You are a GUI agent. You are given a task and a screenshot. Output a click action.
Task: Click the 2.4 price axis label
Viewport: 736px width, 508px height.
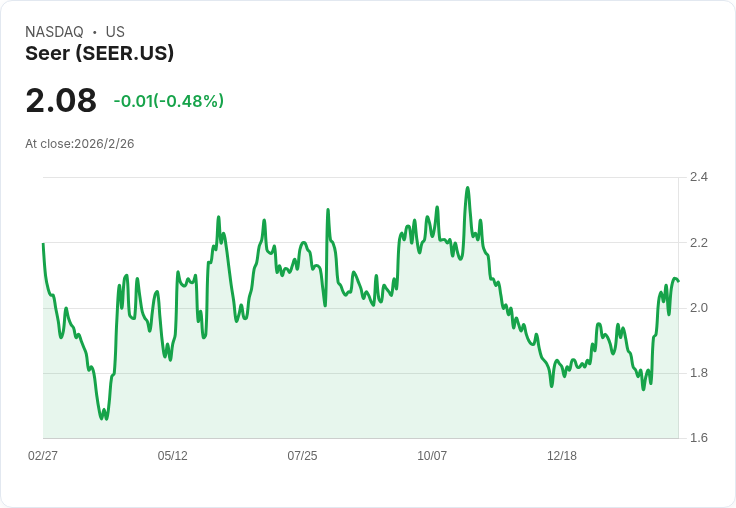coord(698,177)
